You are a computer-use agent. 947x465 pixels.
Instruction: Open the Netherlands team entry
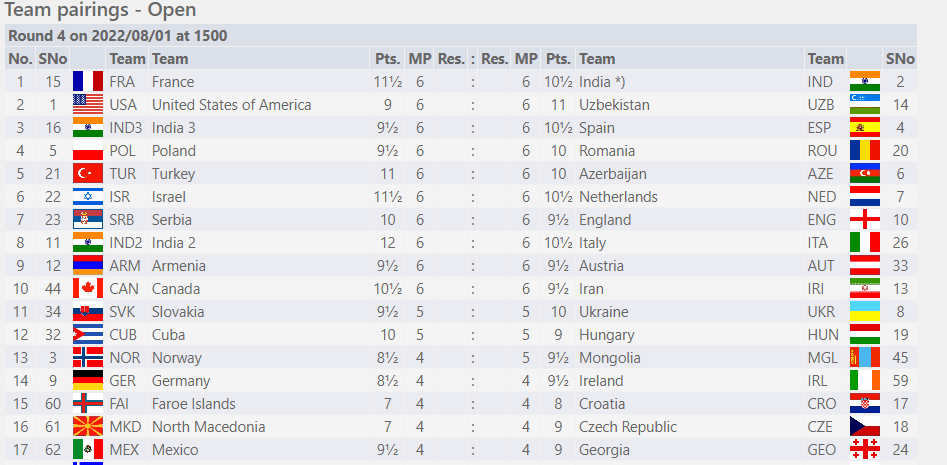pyautogui.click(x=618, y=197)
